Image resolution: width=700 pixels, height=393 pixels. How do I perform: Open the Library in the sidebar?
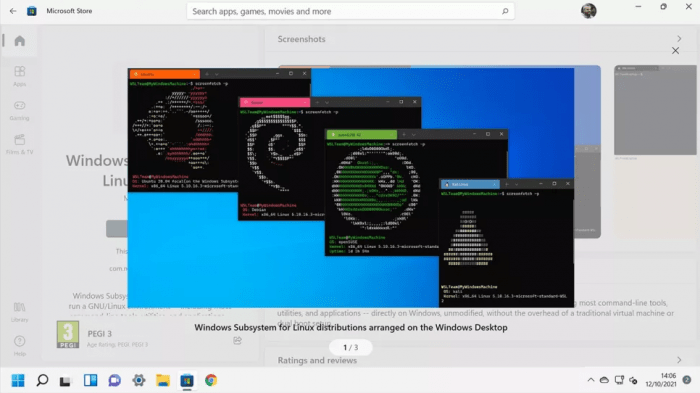point(19,312)
